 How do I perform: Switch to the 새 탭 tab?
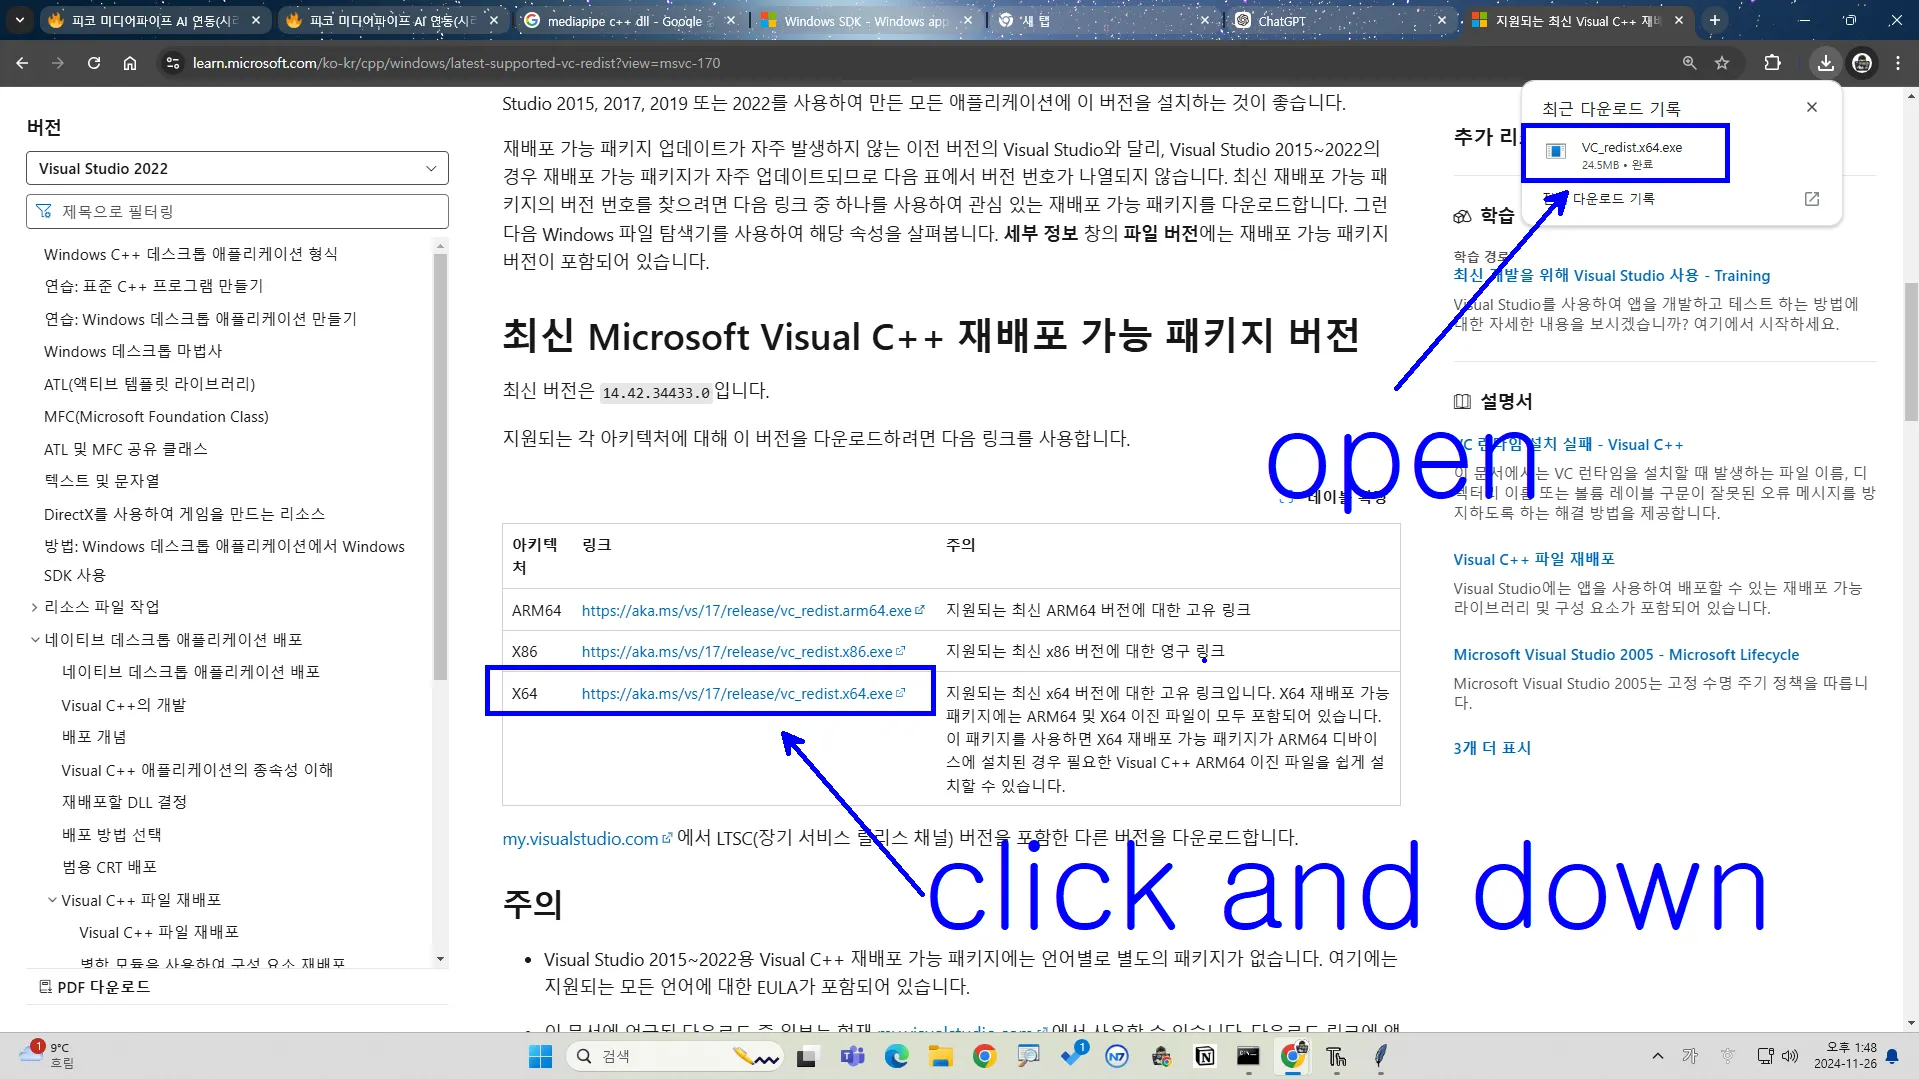(1105, 20)
